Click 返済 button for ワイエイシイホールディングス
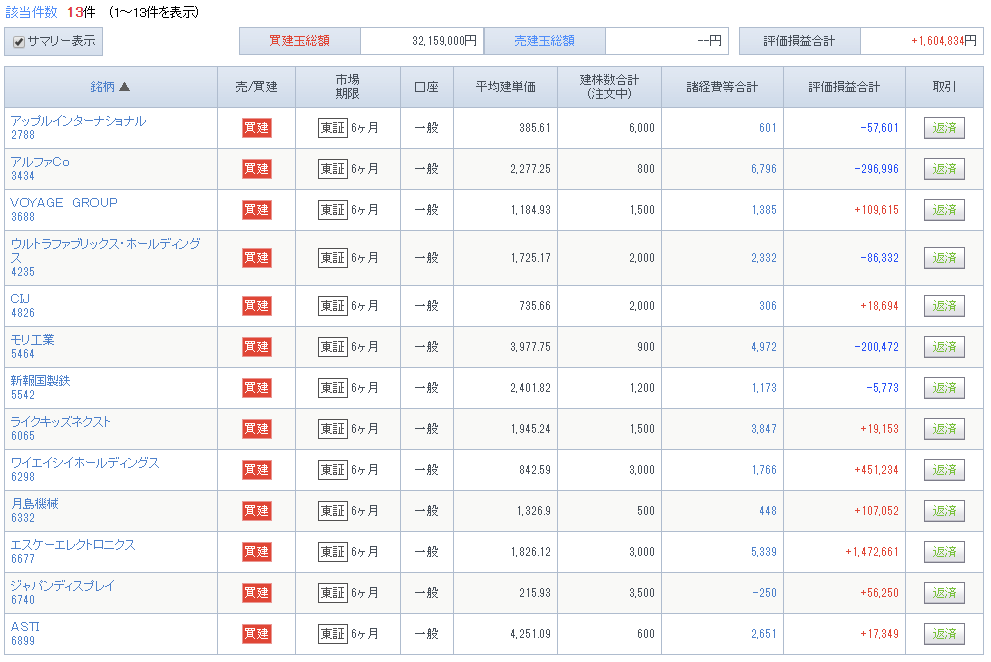Image resolution: width=991 pixels, height=662 pixels. [x=944, y=470]
